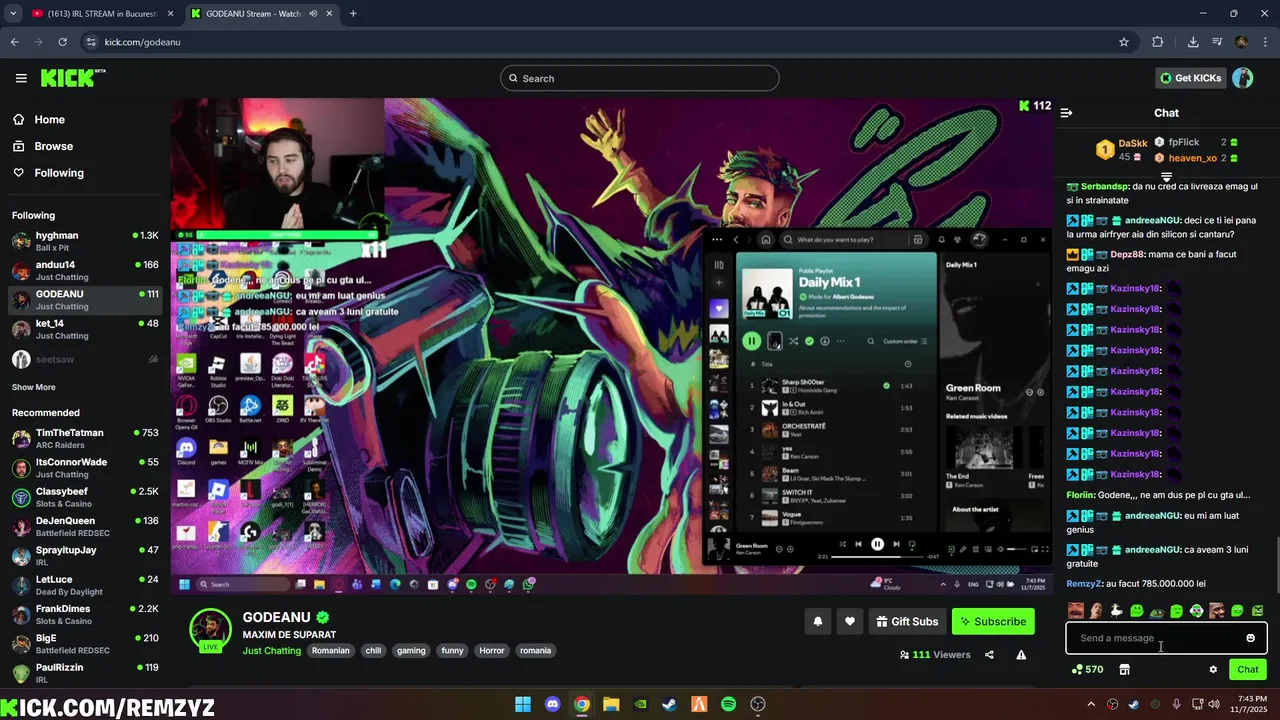Click the 570 channel points icon
The image size is (1280, 720).
1087,669
